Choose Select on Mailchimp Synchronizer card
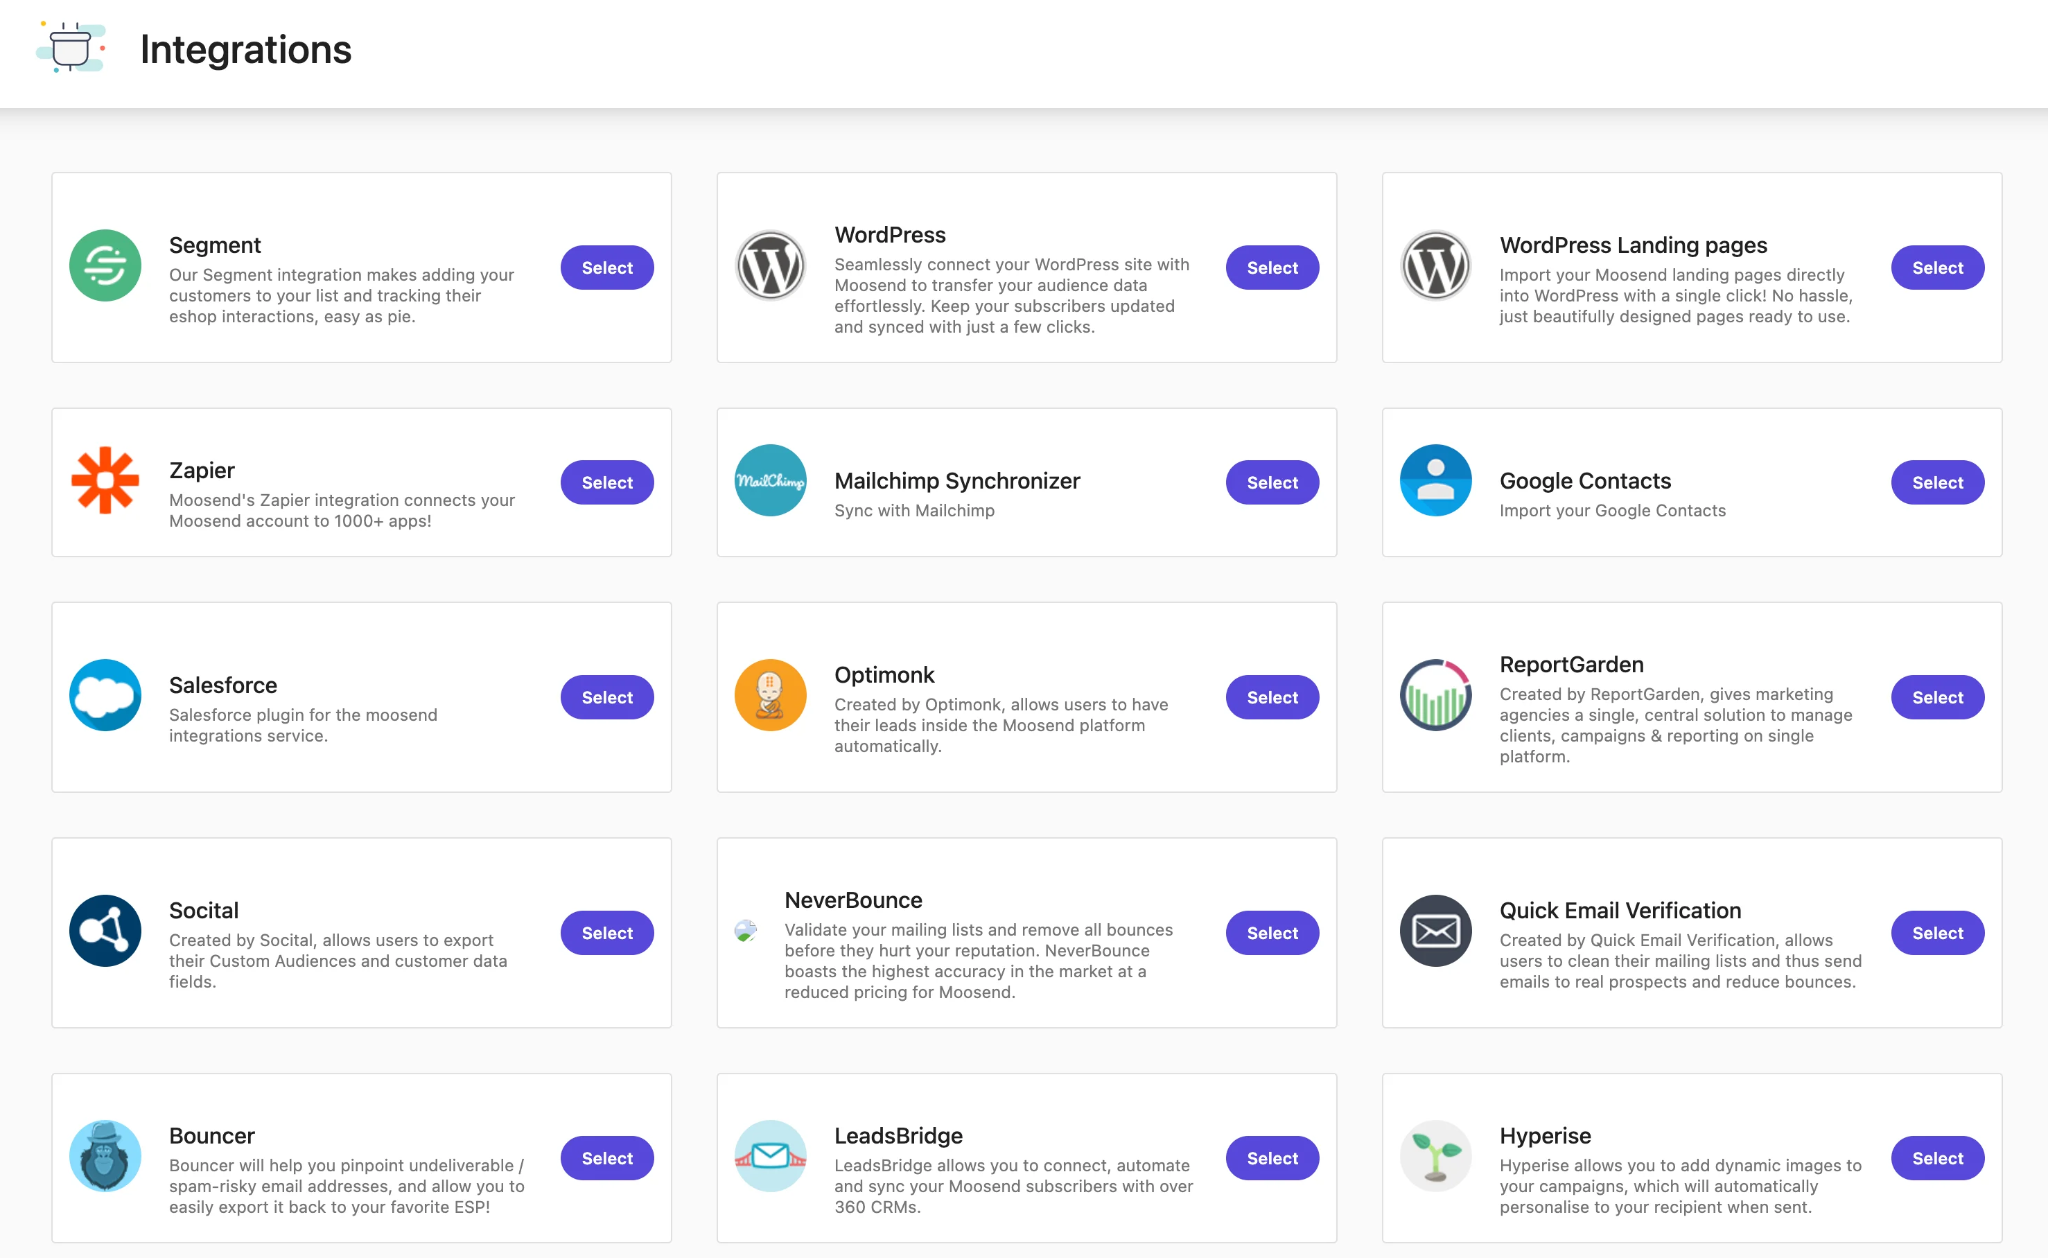 coord(1272,483)
